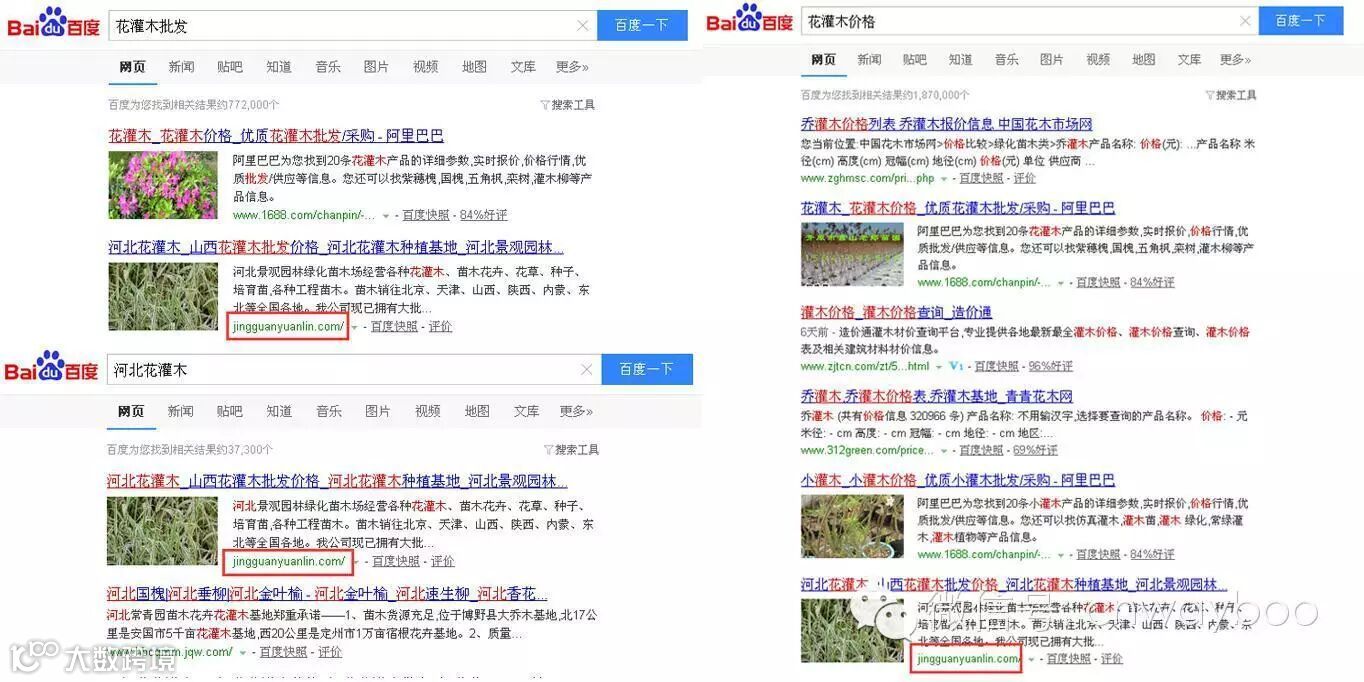Switch to 新闻 tab in 花灌木批发 search

(181, 67)
